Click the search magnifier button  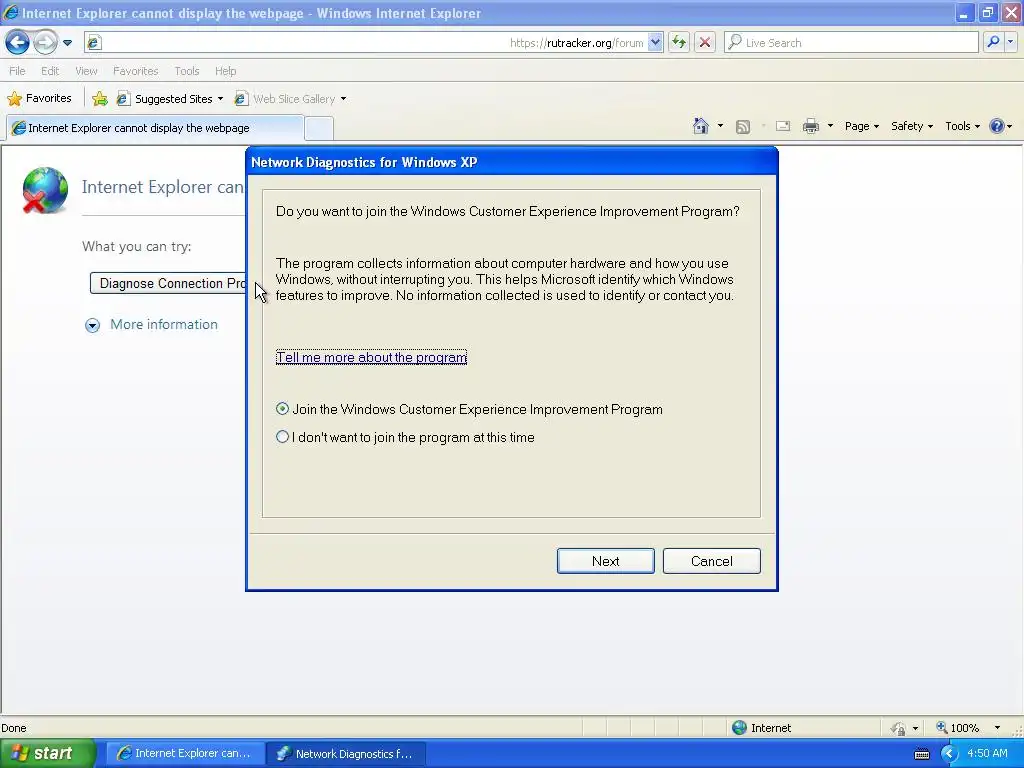point(993,42)
